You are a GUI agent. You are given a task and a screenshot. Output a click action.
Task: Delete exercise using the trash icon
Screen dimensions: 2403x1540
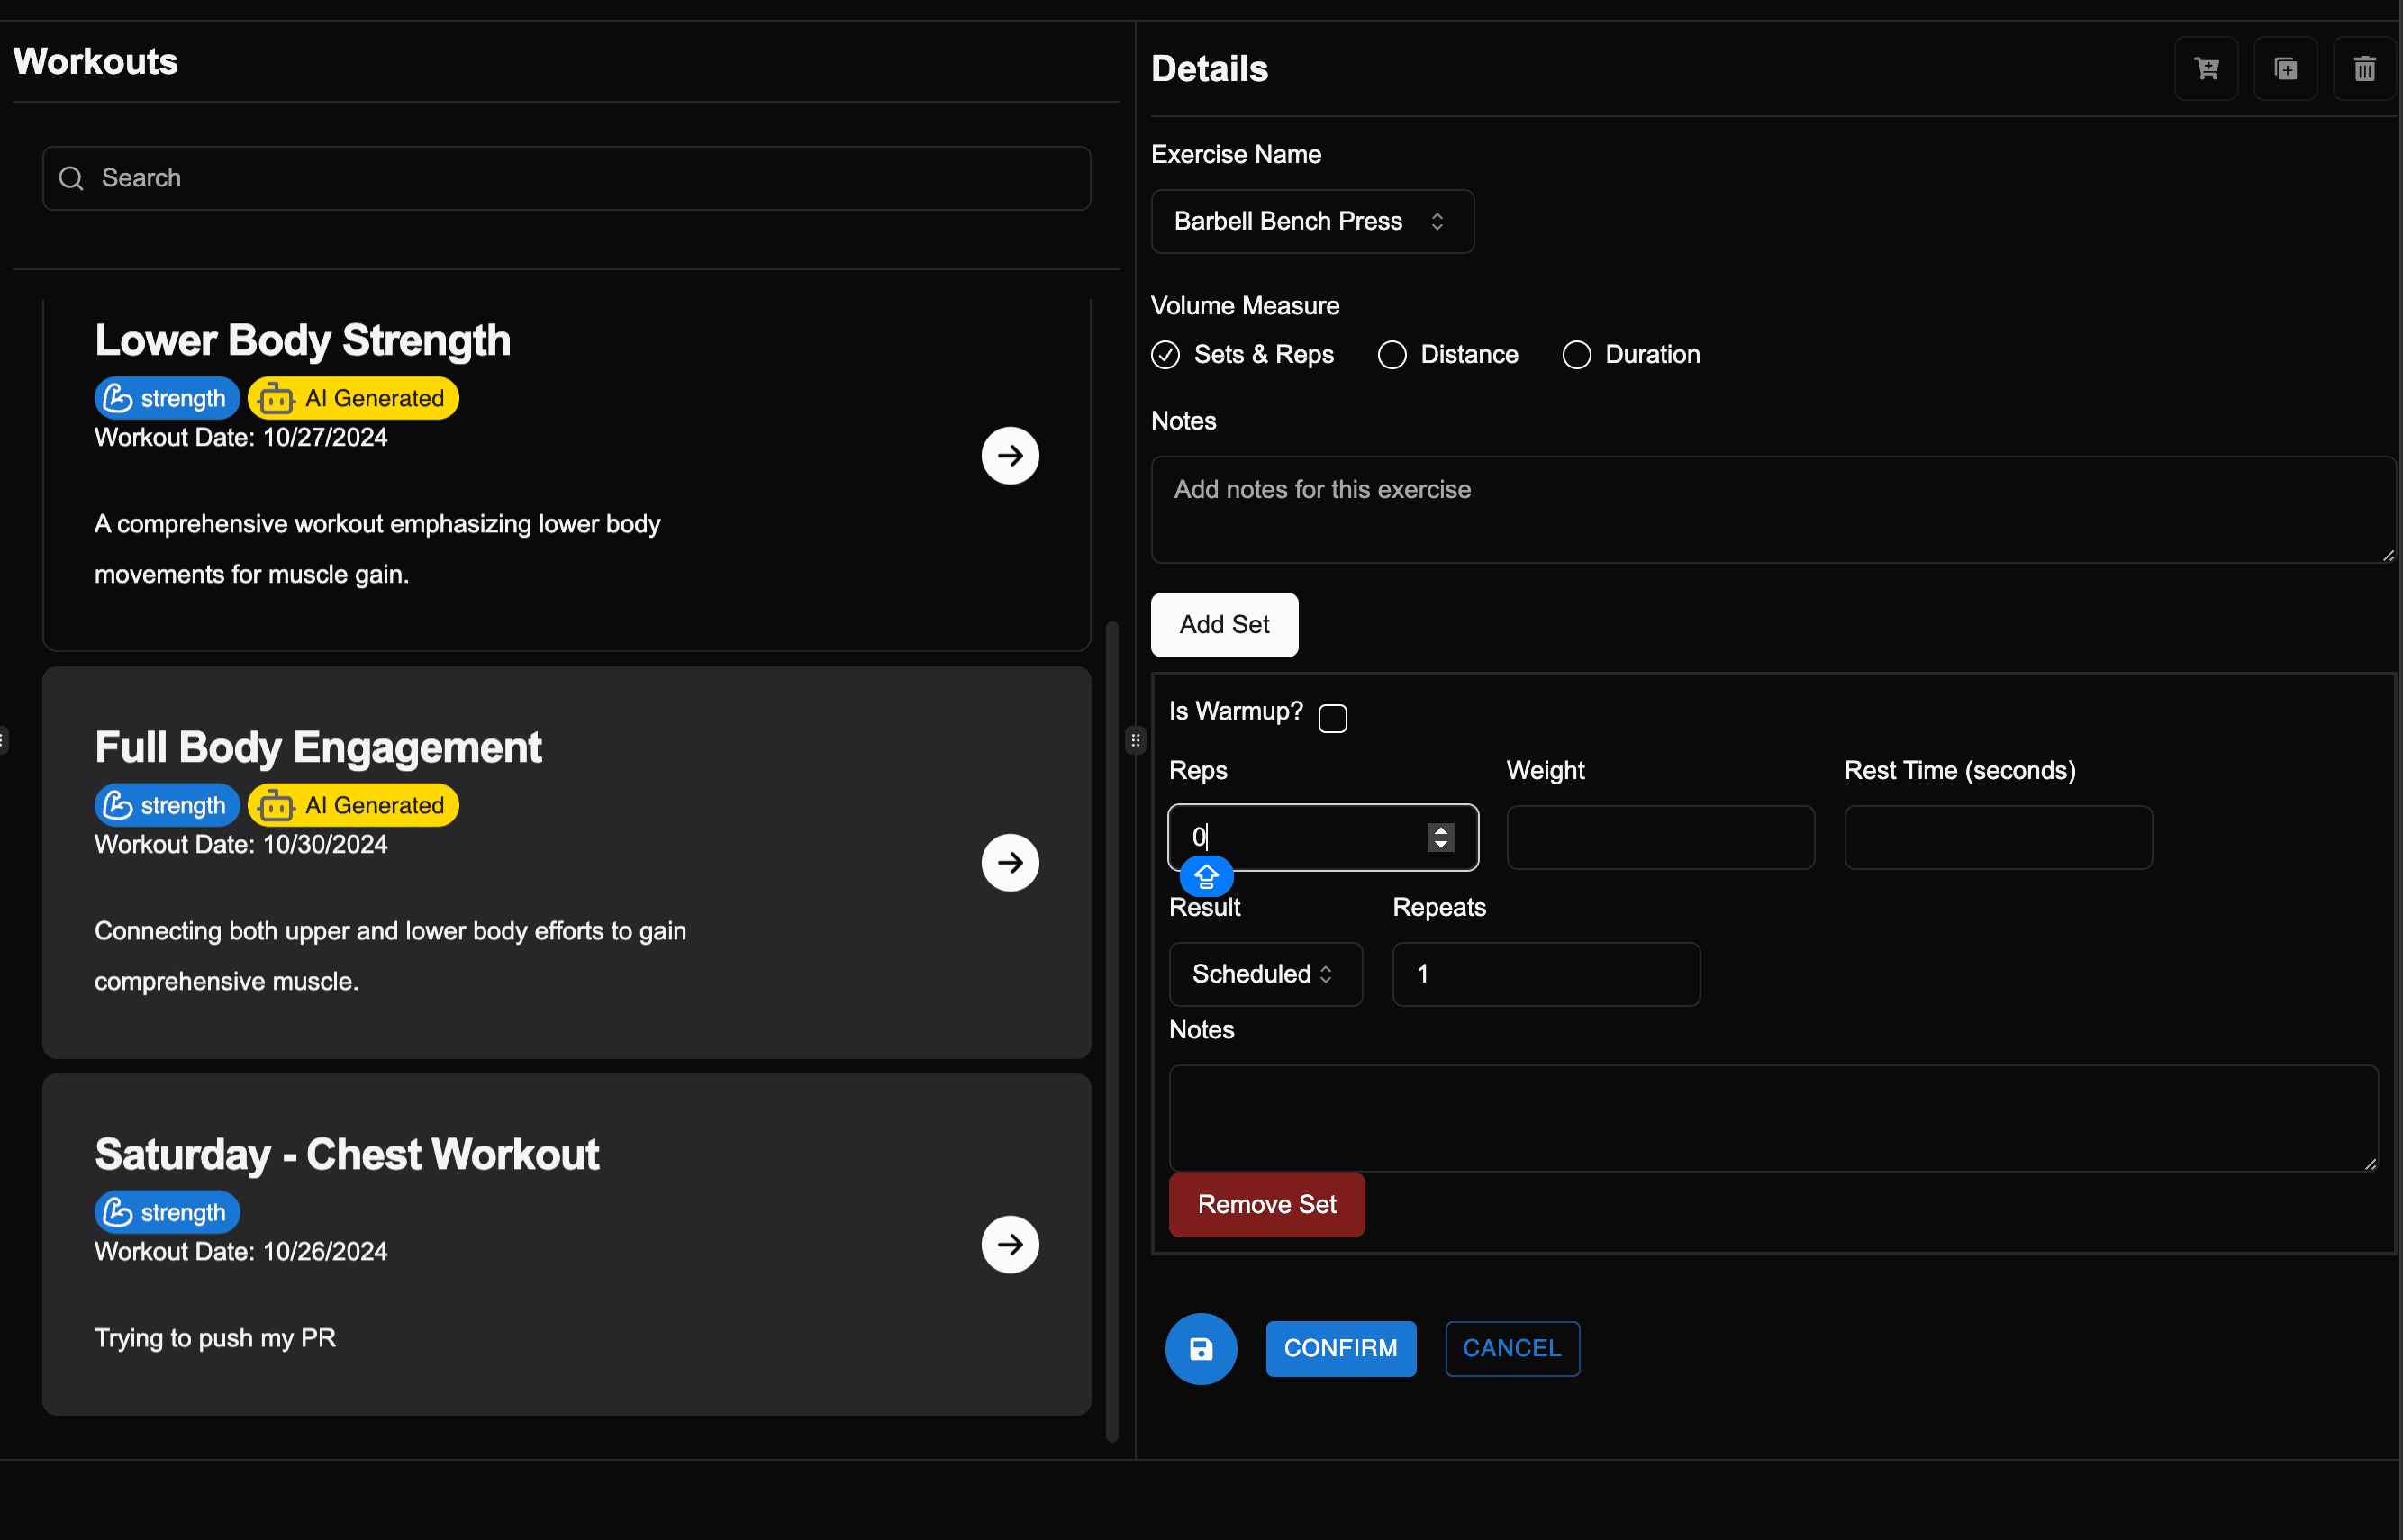(2364, 68)
